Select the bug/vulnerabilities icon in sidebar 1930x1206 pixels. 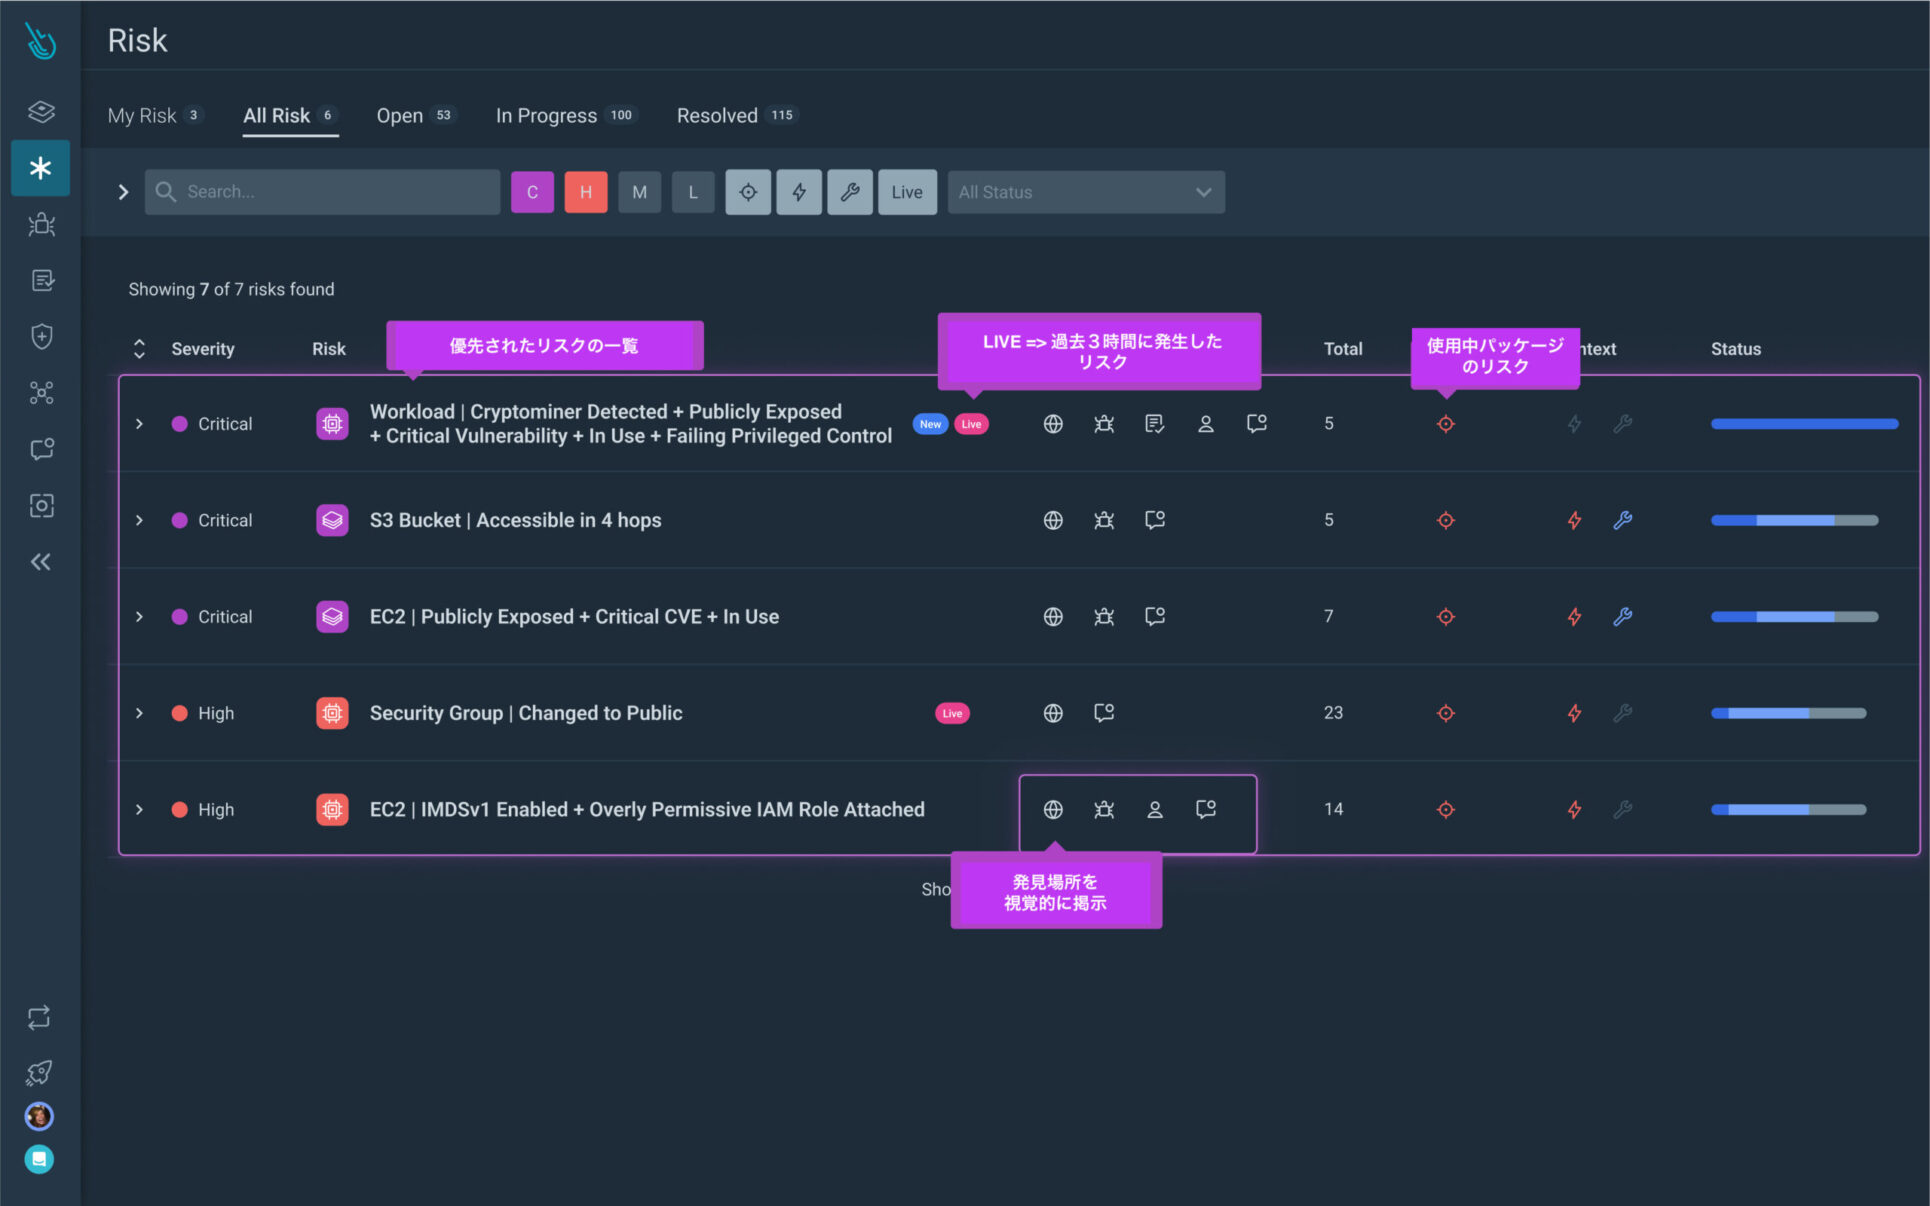[x=40, y=225]
